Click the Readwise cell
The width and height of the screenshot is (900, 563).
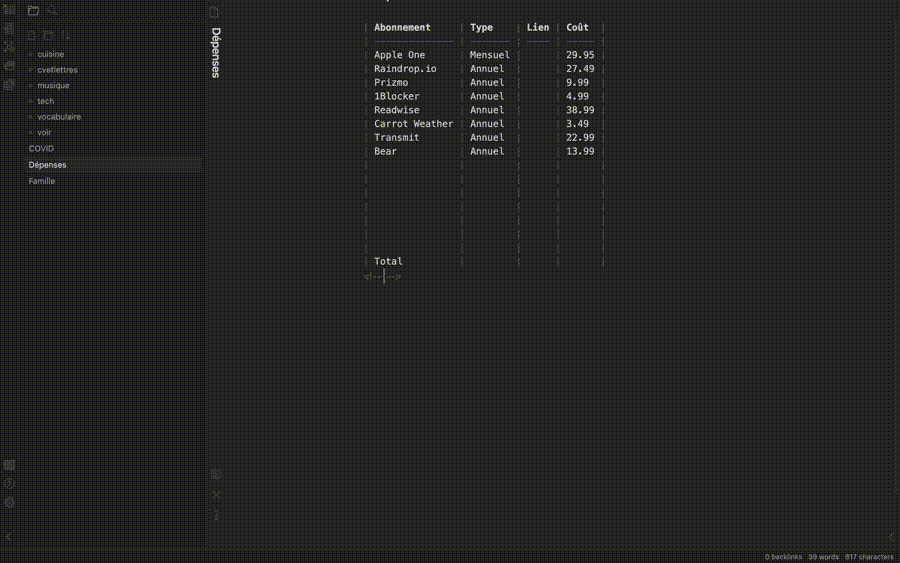click(x=397, y=110)
